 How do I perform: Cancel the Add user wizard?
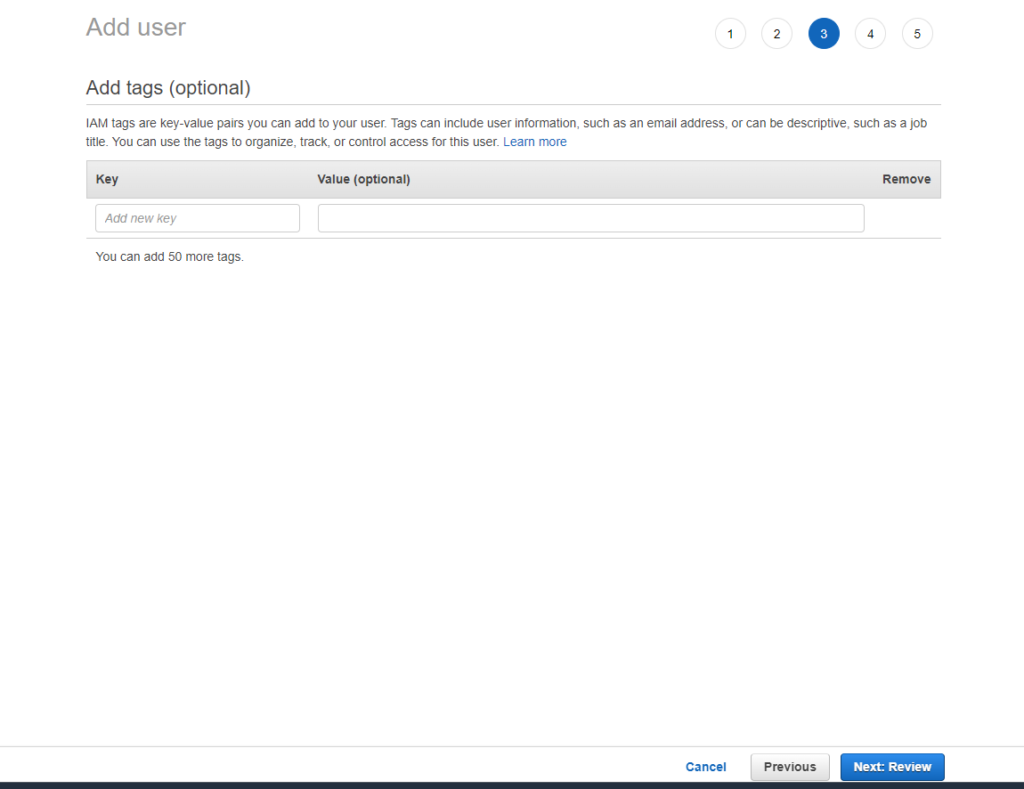click(x=705, y=767)
